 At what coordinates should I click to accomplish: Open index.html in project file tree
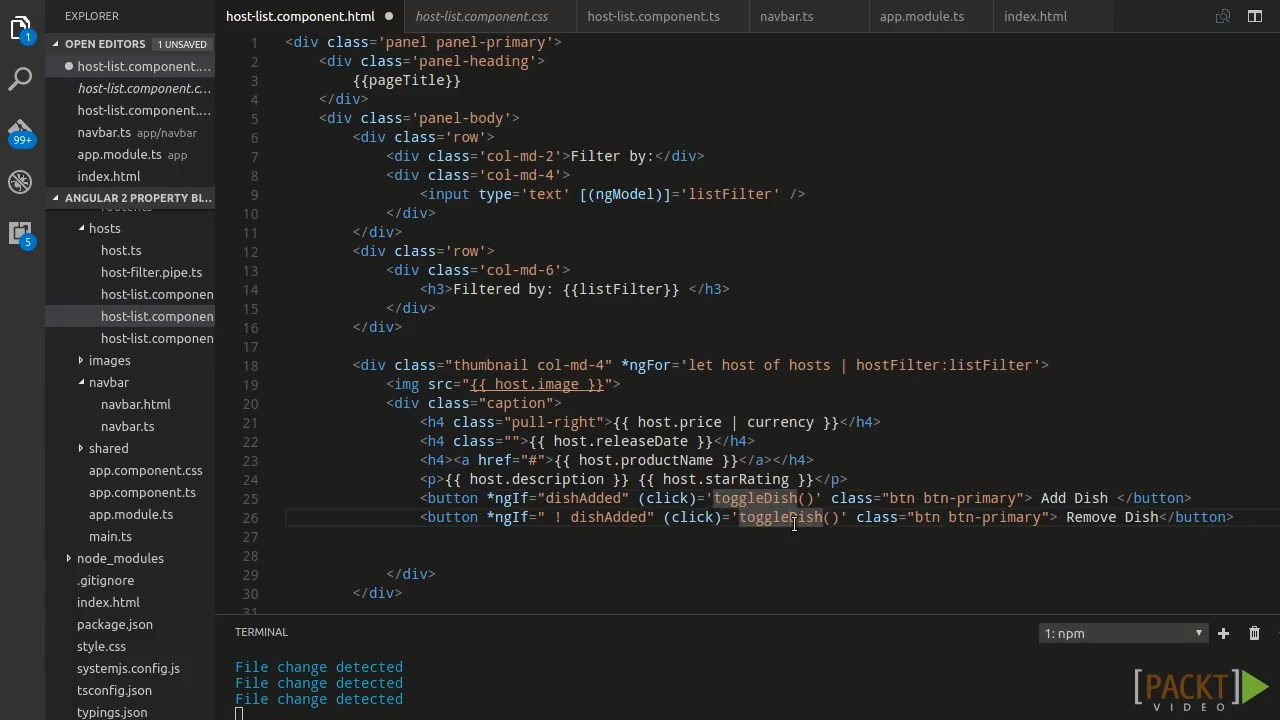click(x=108, y=602)
